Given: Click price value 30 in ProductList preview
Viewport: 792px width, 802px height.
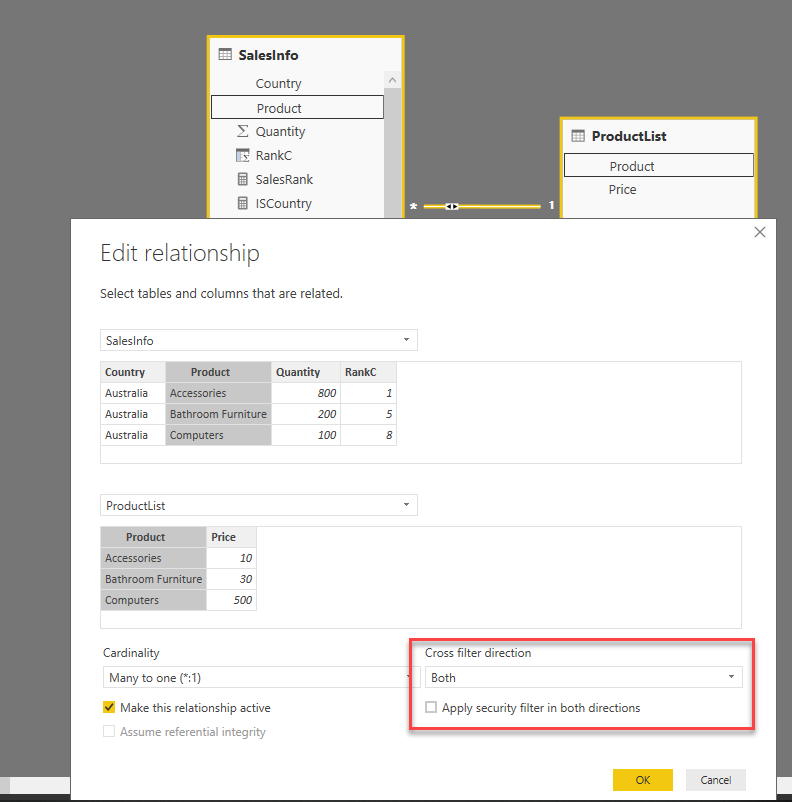Looking at the screenshot, I should (x=231, y=579).
